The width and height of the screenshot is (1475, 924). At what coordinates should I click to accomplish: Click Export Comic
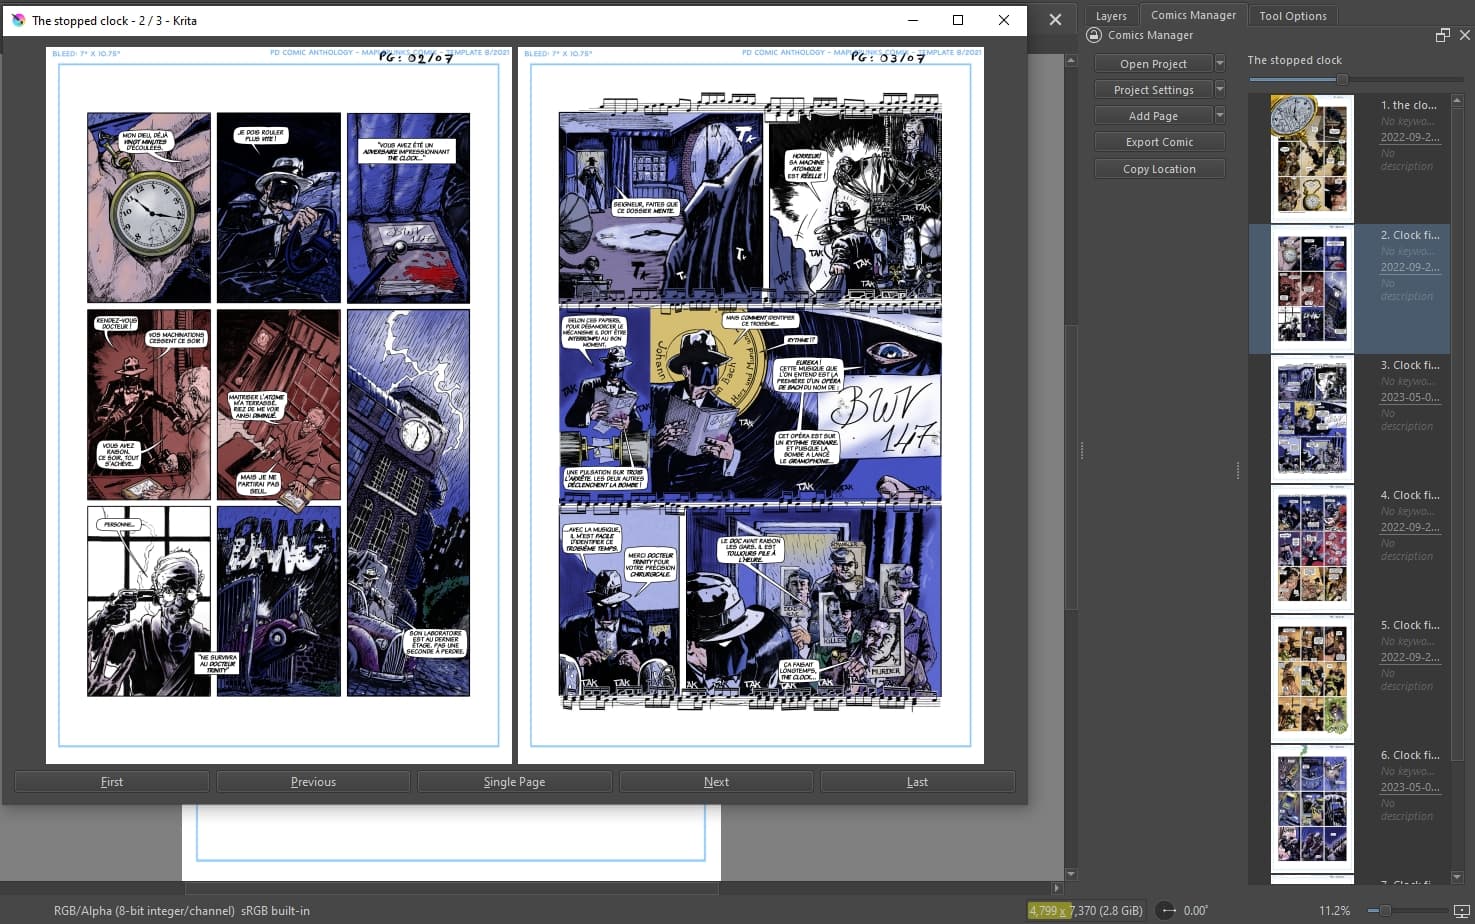1159,142
